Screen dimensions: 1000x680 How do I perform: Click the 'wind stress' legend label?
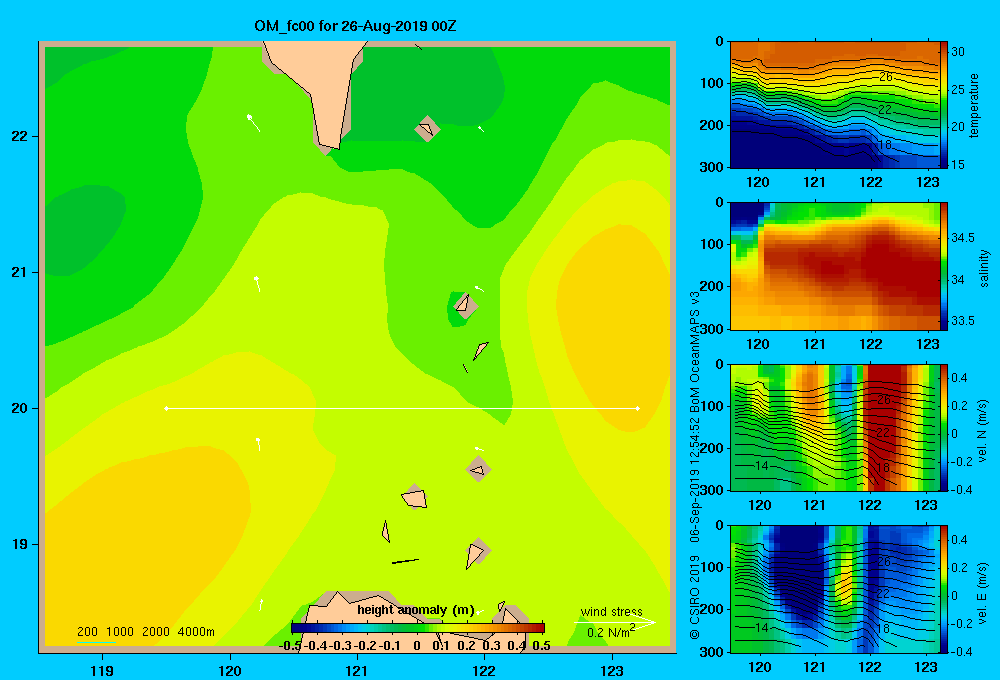pos(612,611)
